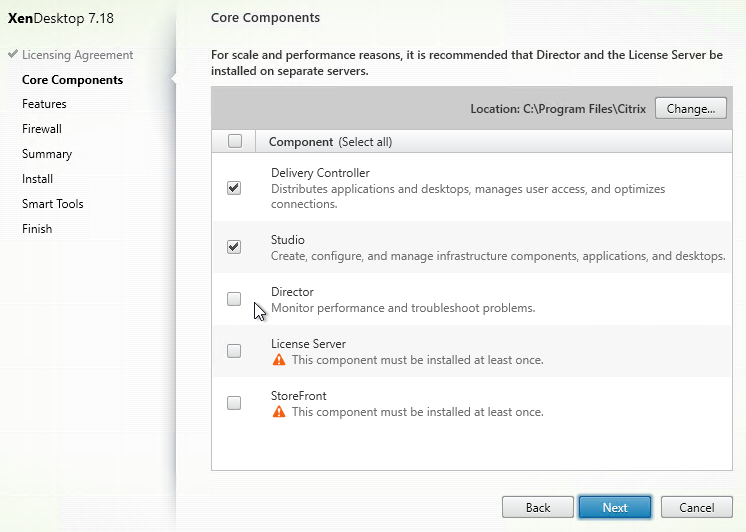Click the Delivery Controller title
746x532 pixels.
[320, 173]
